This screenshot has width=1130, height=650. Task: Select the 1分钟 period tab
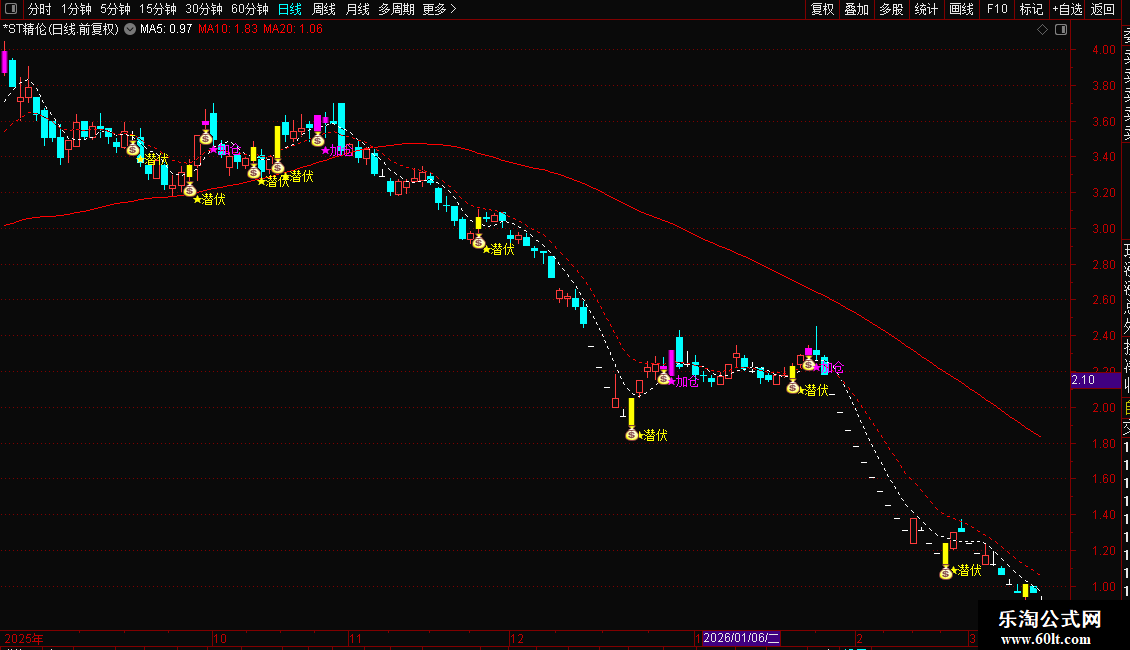(76, 9)
